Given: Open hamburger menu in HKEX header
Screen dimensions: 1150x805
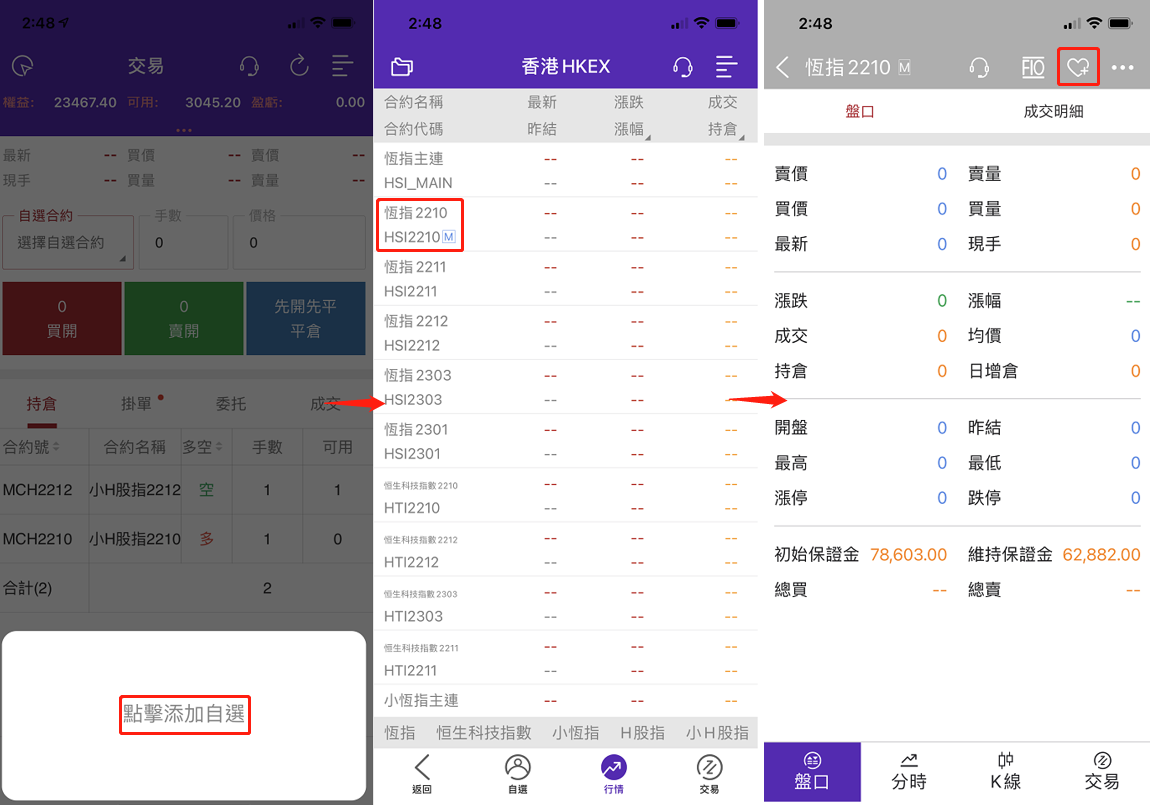Looking at the screenshot, I should coord(726,67).
